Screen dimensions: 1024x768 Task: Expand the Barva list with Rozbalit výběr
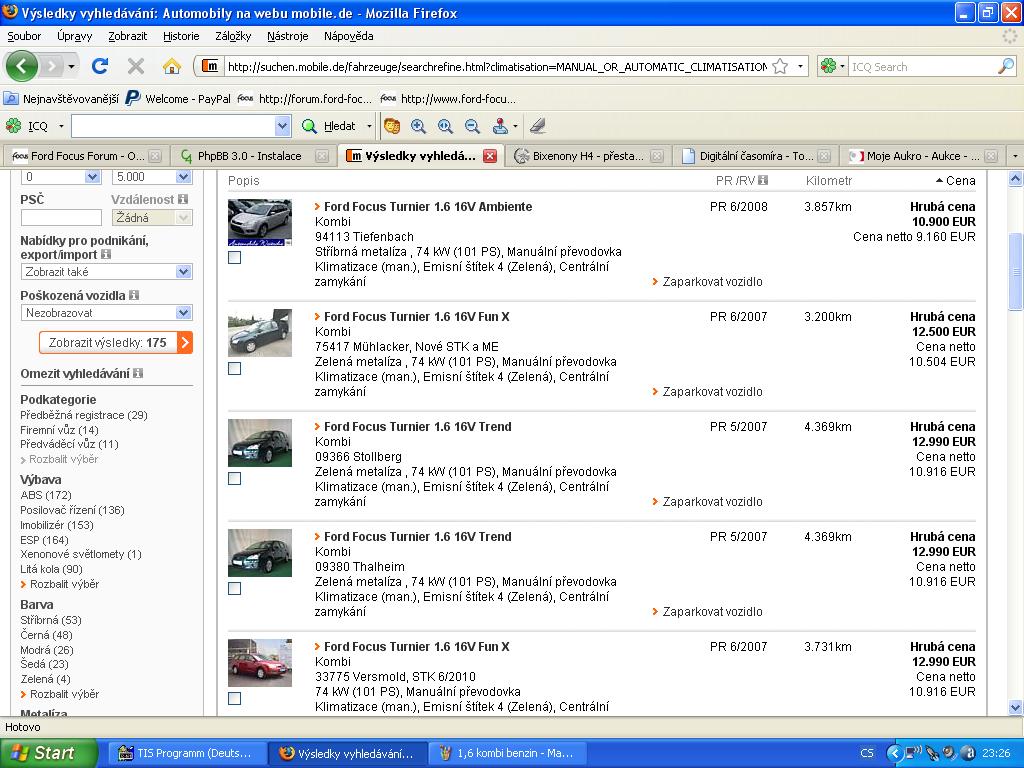click(x=64, y=694)
